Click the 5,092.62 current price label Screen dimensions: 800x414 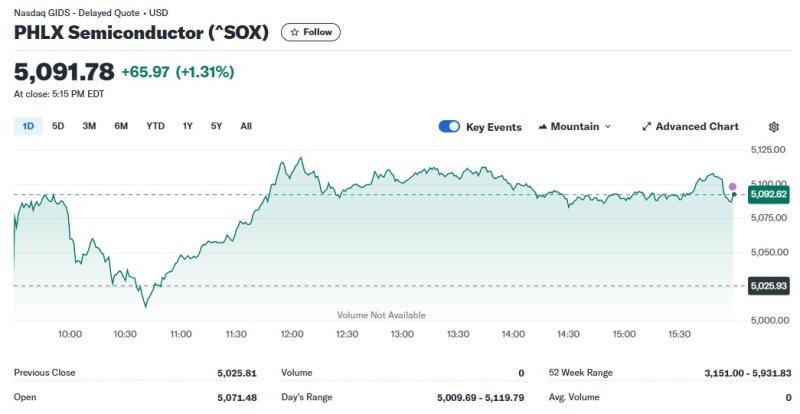click(768, 194)
